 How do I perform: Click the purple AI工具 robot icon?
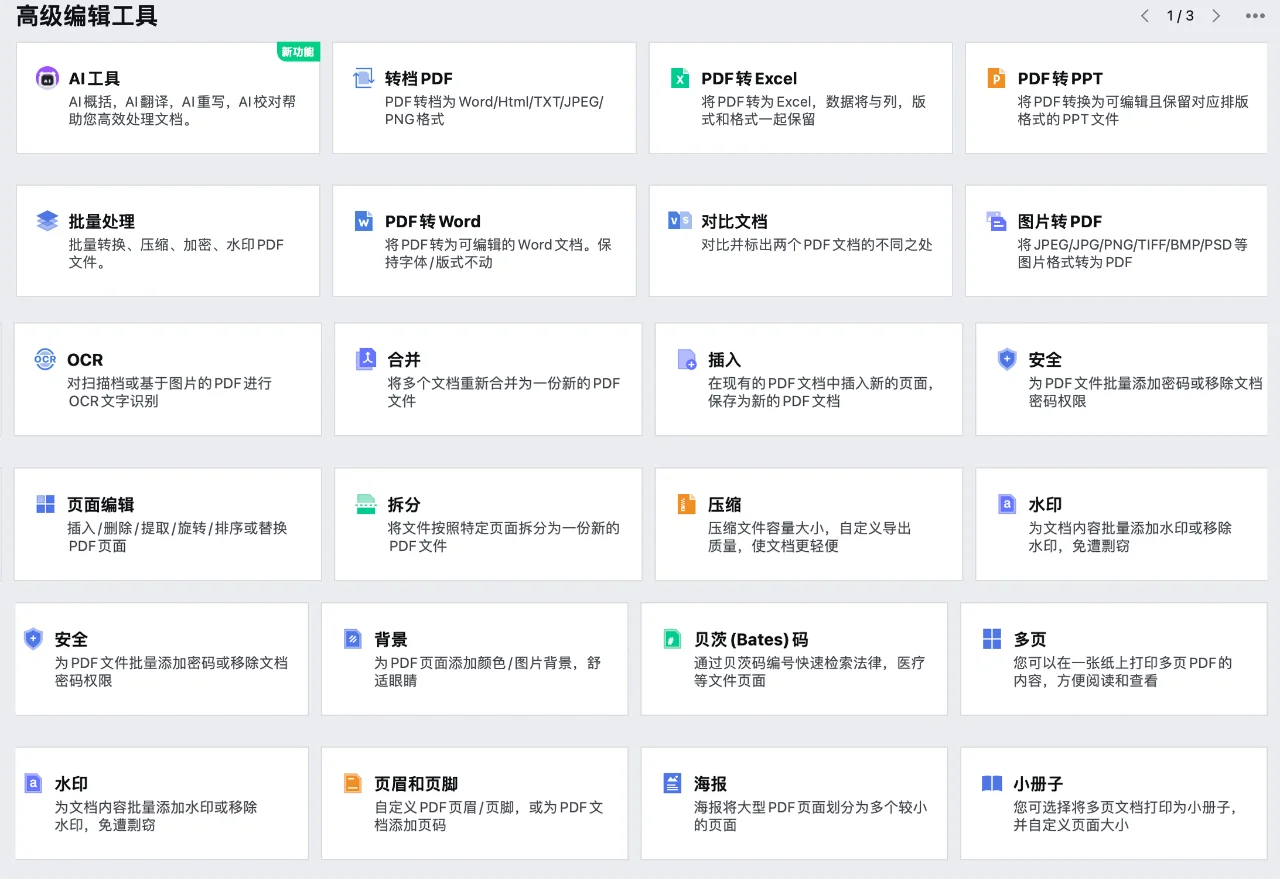point(47,77)
